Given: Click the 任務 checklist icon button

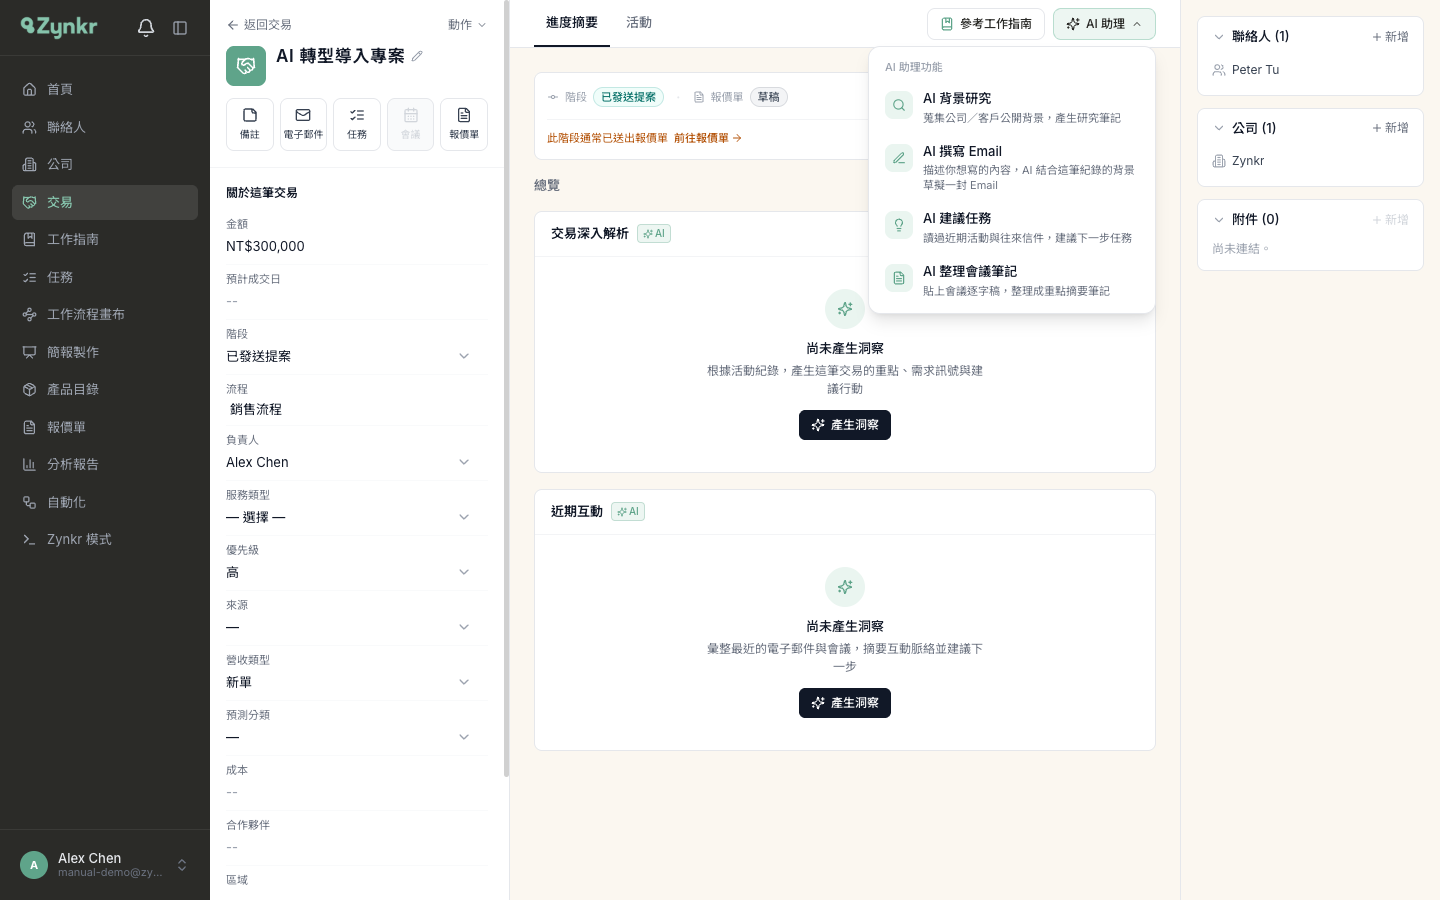Looking at the screenshot, I should (357, 124).
